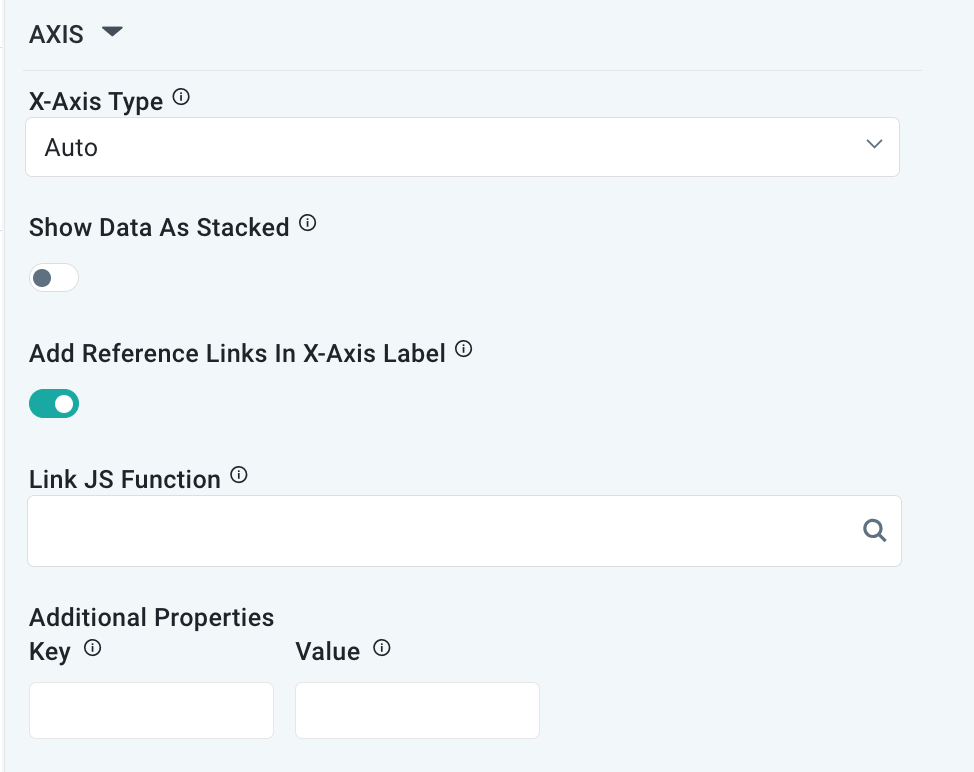Screen dimensions: 974x772
Task: Click the search magnifier in Link JS Function
Action: tap(874, 531)
